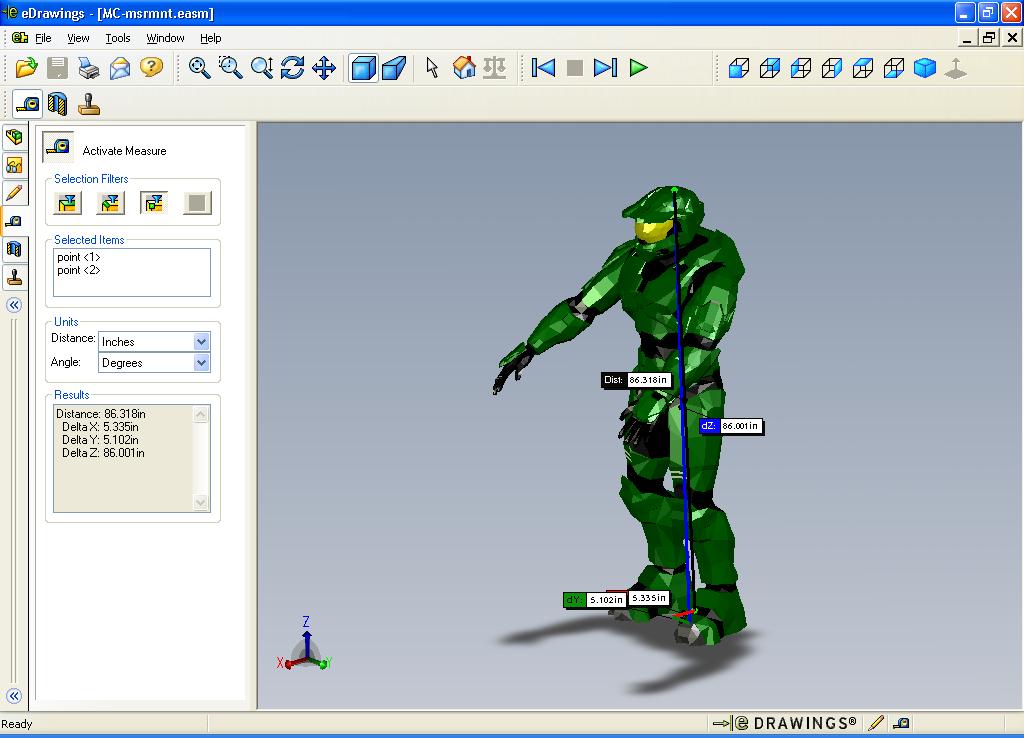The height and width of the screenshot is (738, 1024).
Task: Click the Home view icon
Action: 463,68
